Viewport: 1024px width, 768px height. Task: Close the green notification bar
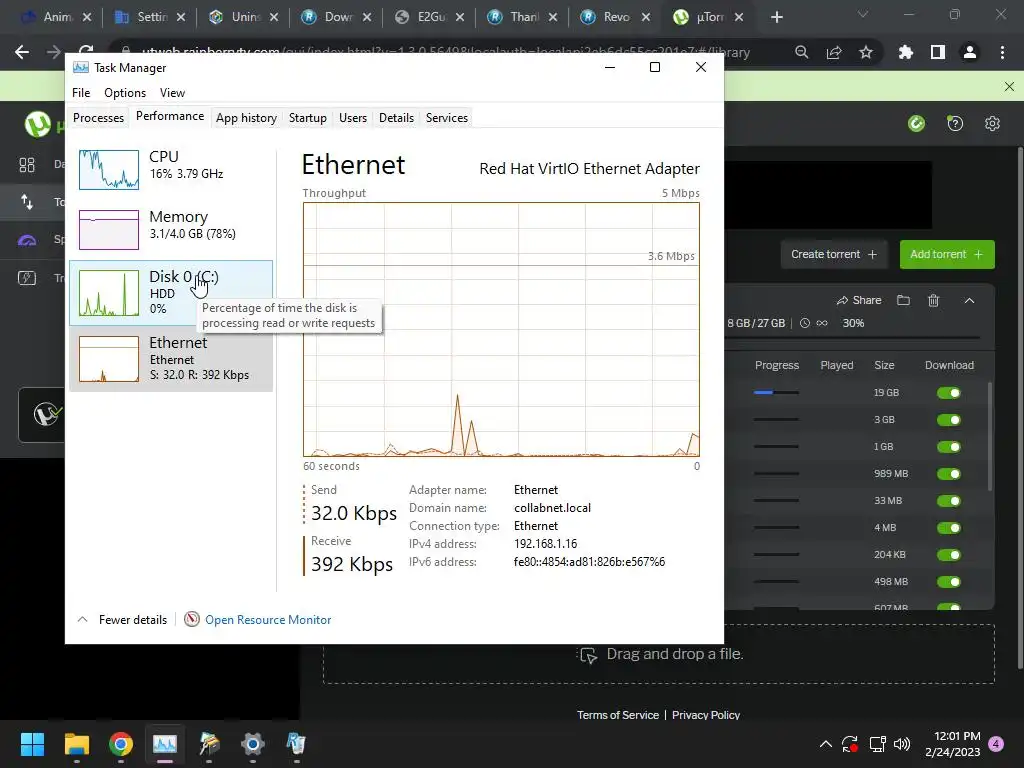pos(1009,86)
